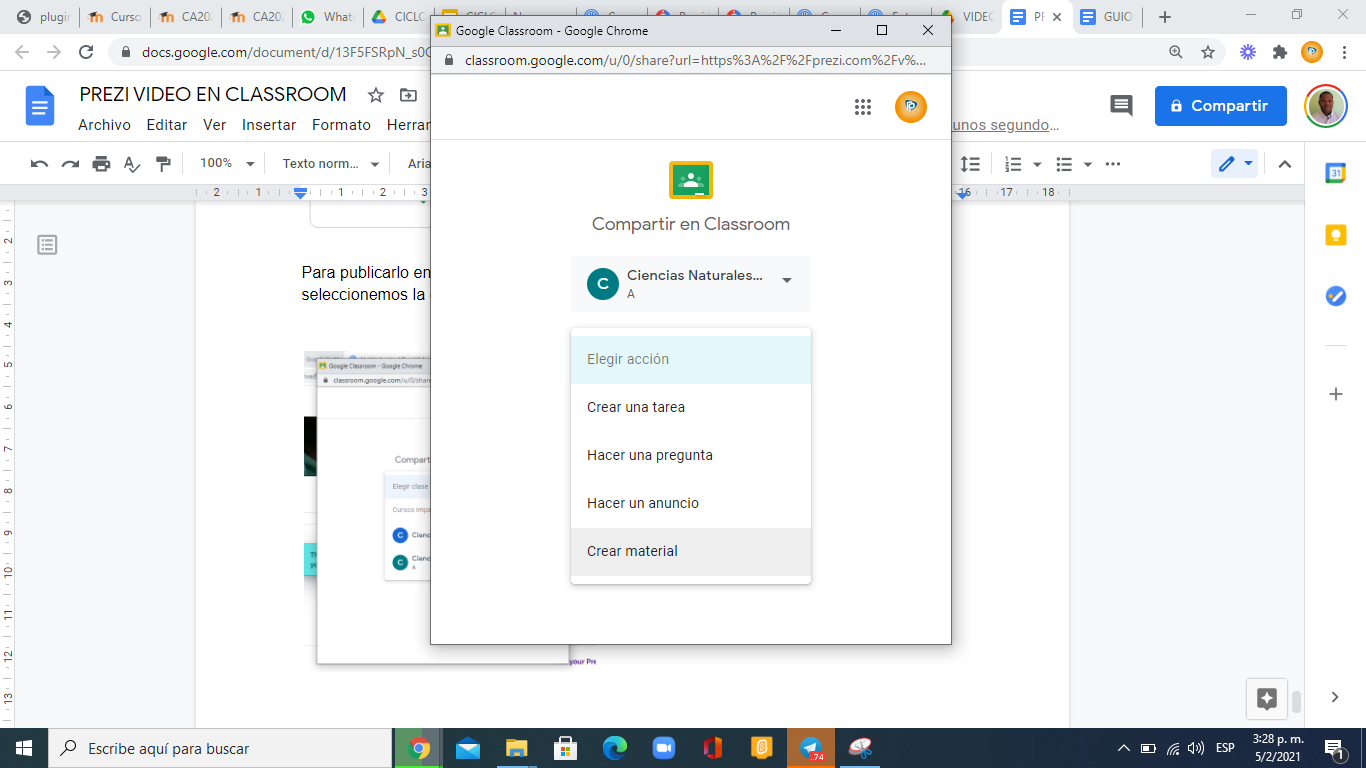Image resolution: width=1366 pixels, height=768 pixels.
Task: Bookmark this page with star icon
Action: click(x=1208, y=52)
